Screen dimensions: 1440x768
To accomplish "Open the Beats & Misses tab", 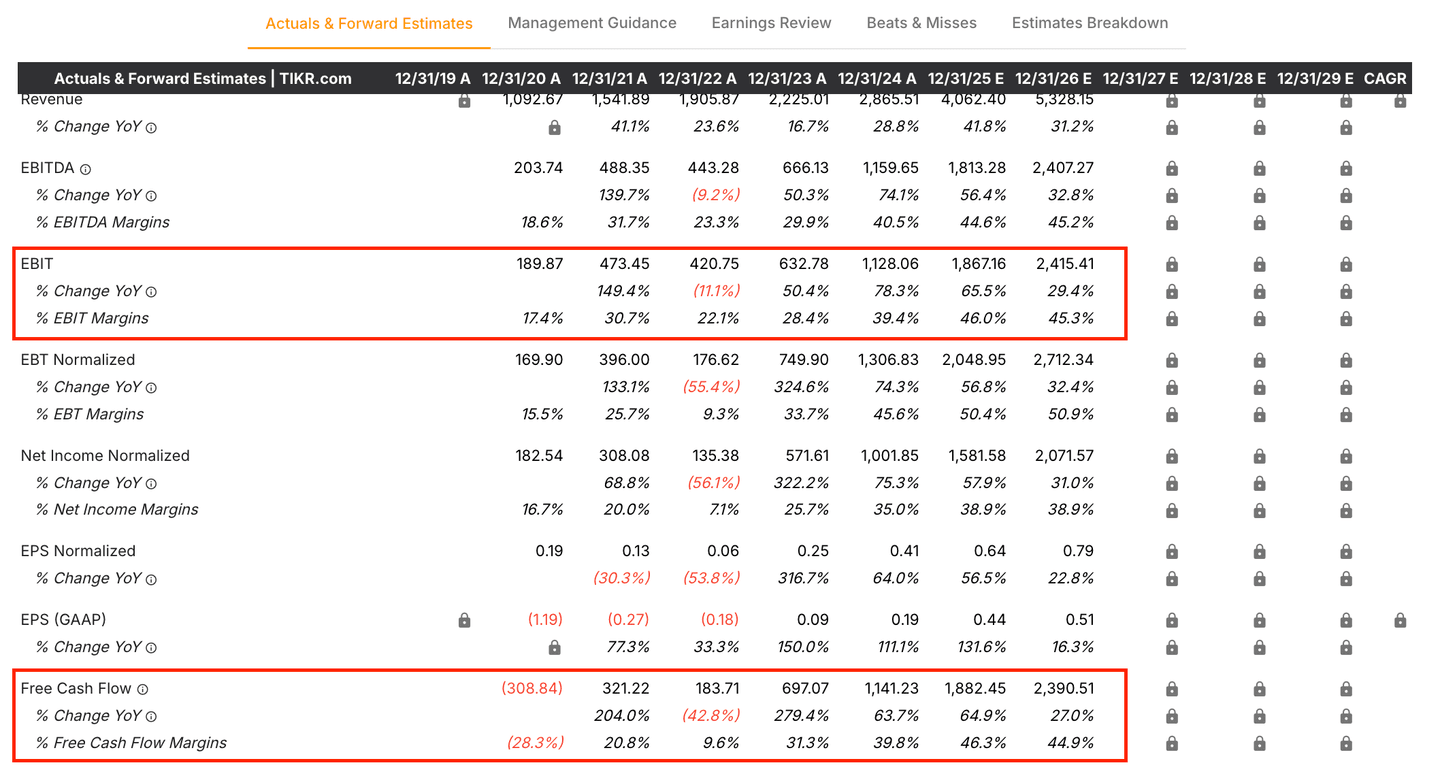I will click(x=921, y=23).
